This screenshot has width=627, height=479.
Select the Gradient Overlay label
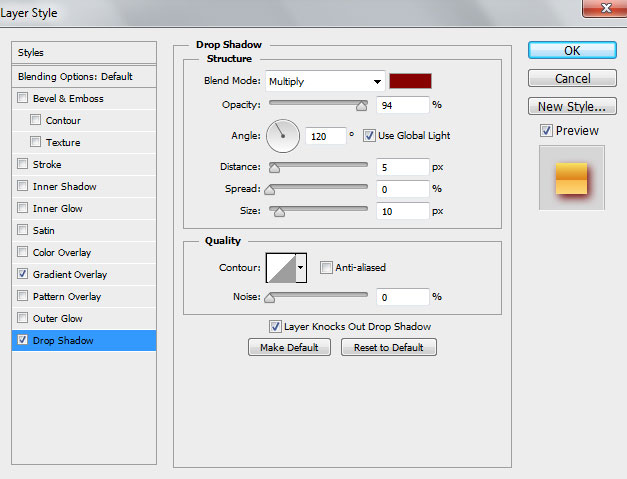[70, 274]
